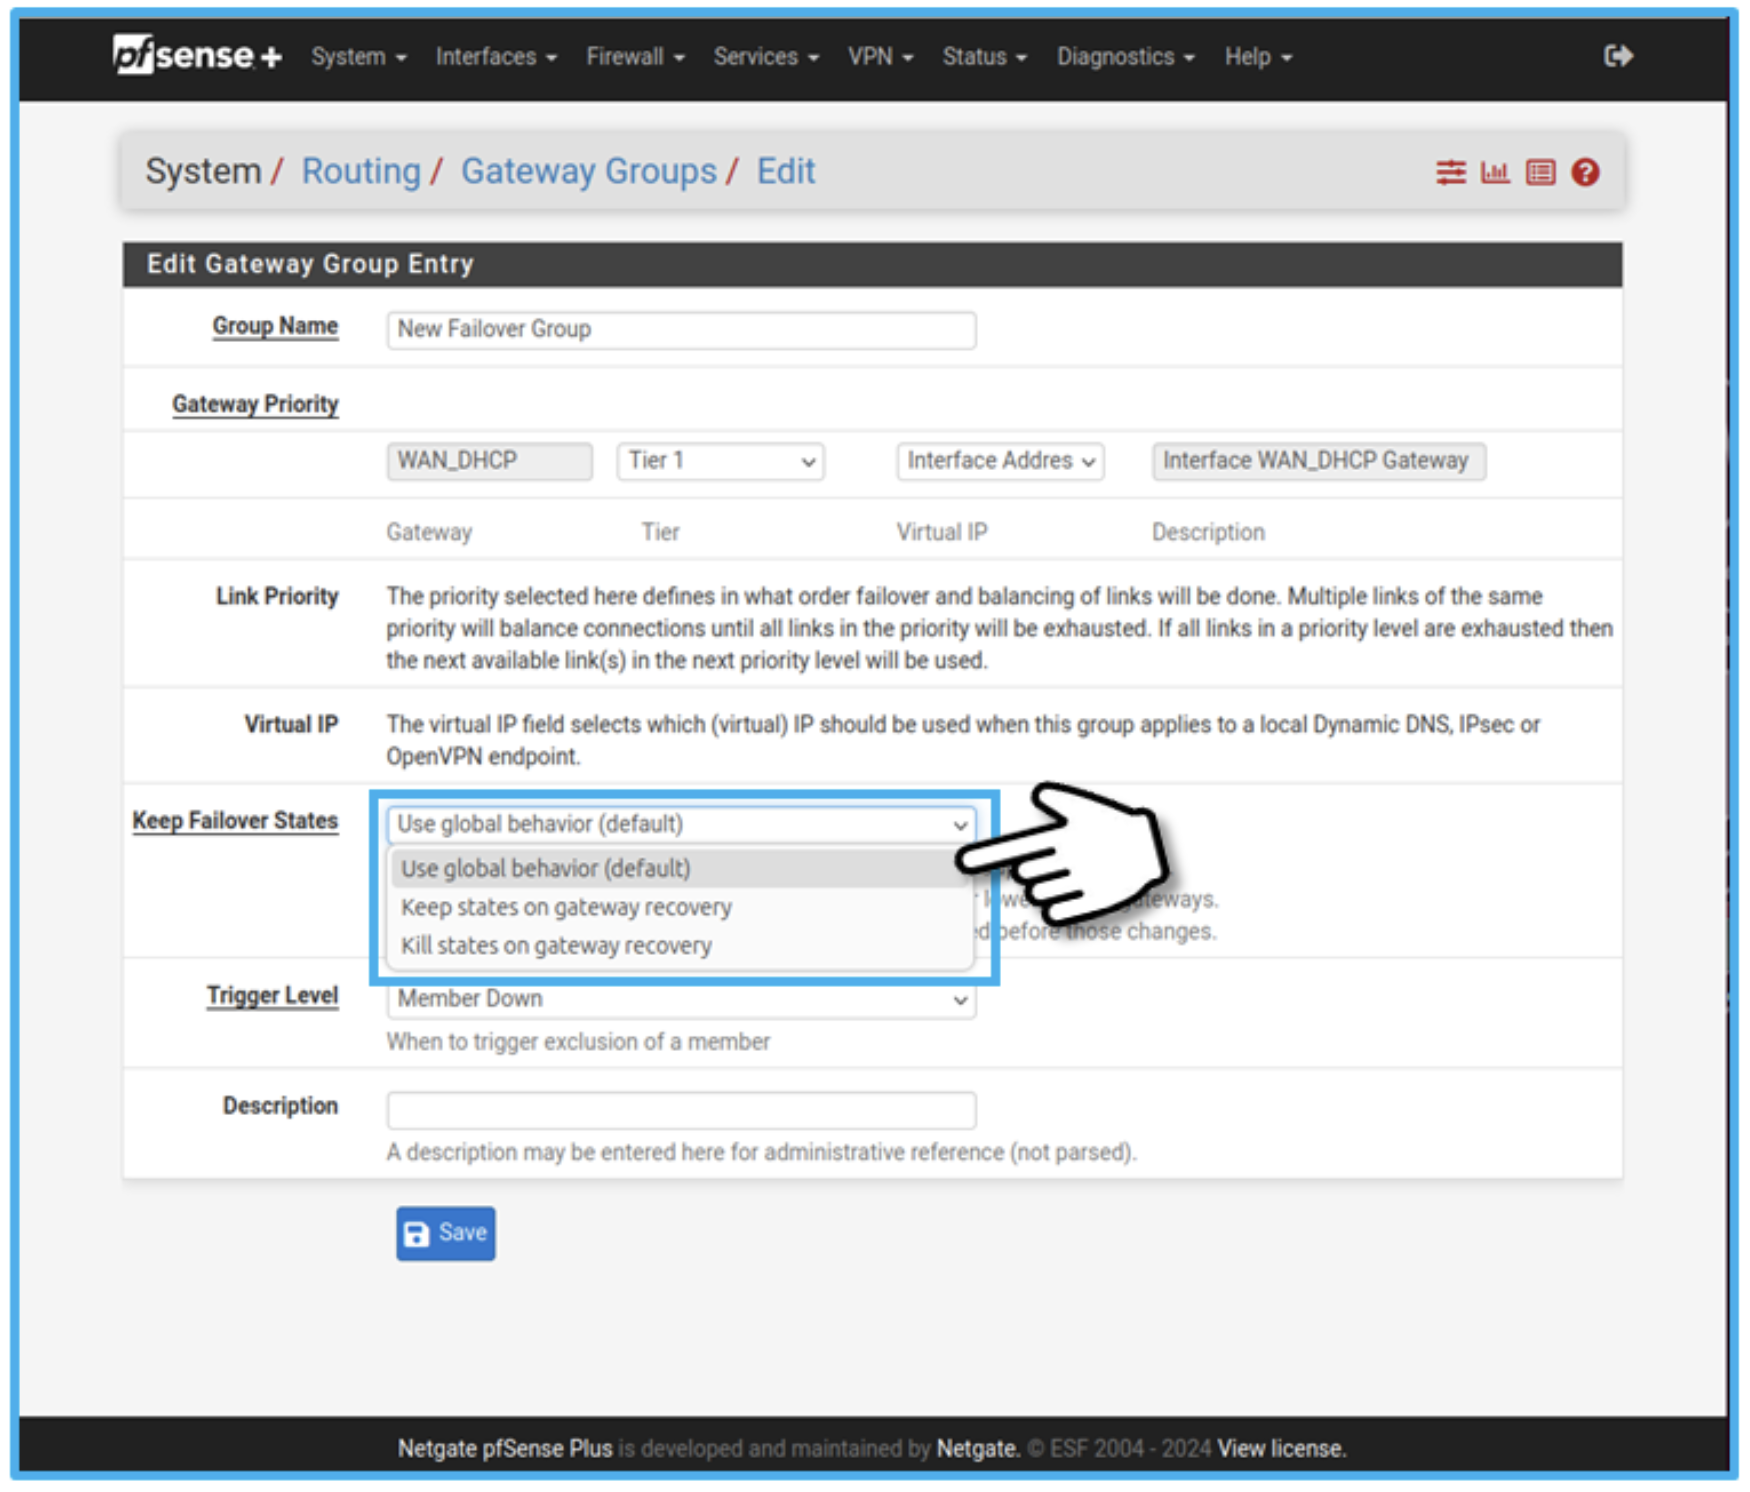Select 'Keep states on gateway recovery' option
The width and height of the screenshot is (1750, 1492).
[x=566, y=907]
